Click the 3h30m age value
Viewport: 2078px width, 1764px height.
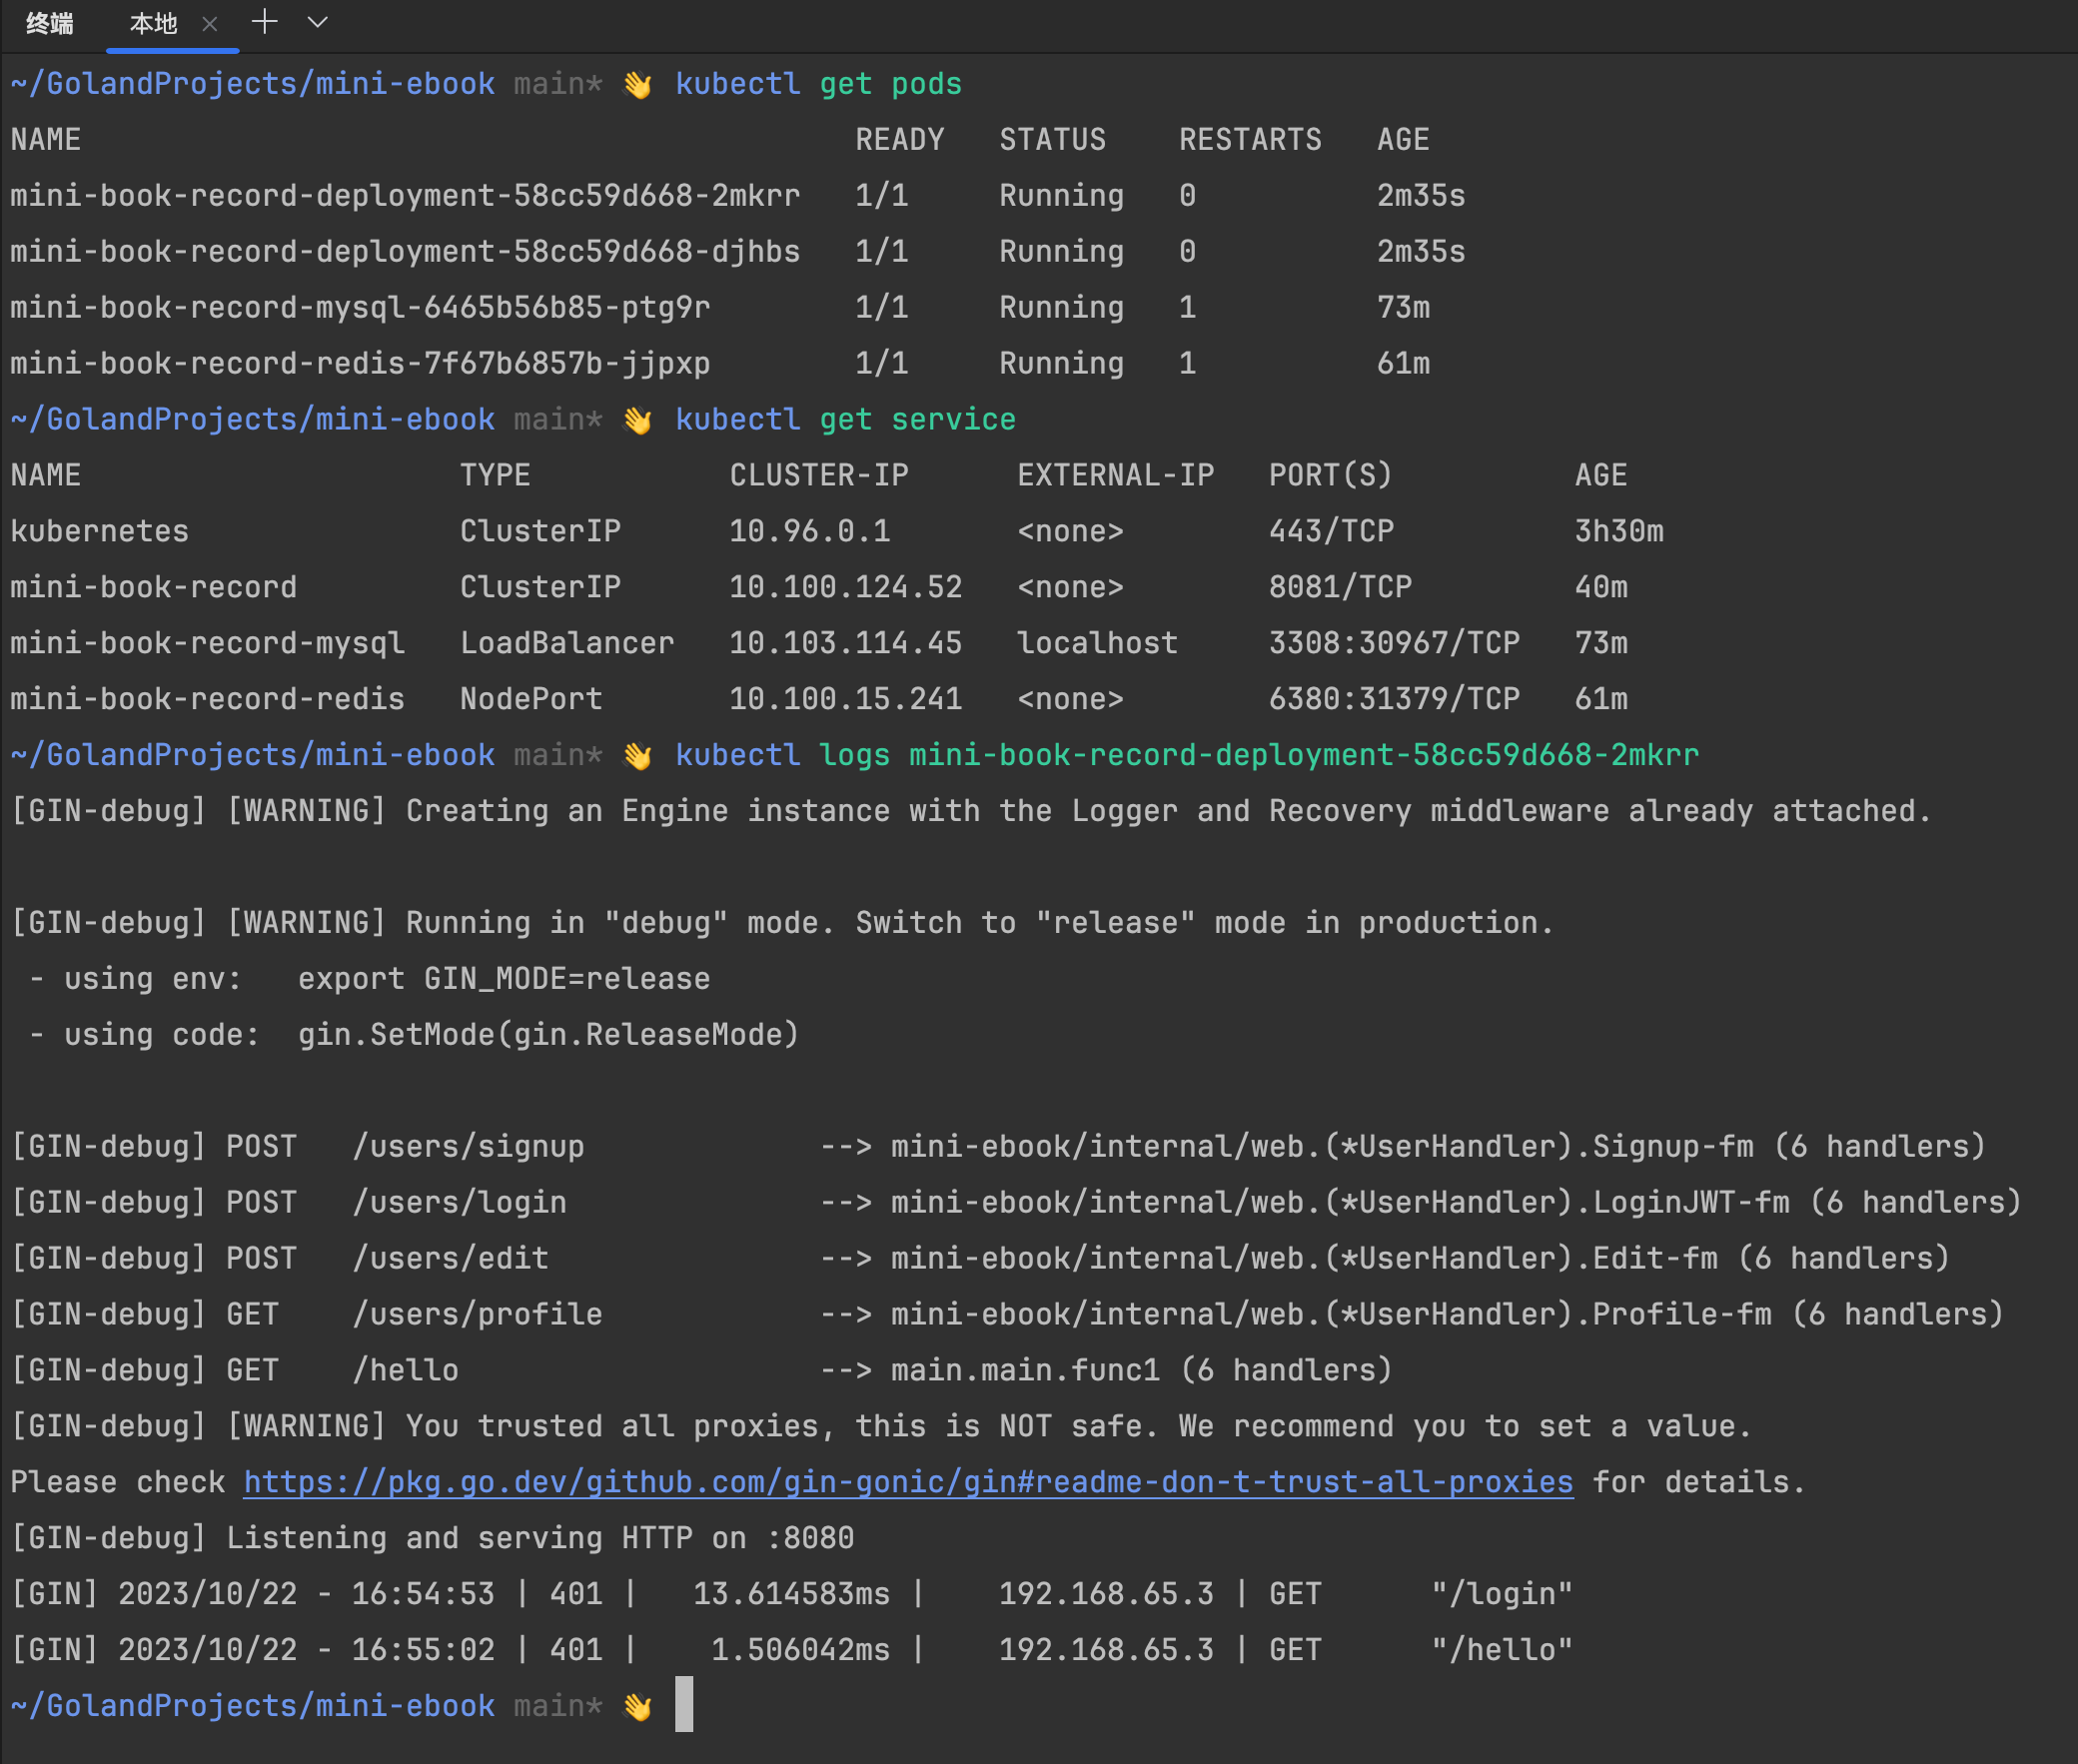point(1619,531)
